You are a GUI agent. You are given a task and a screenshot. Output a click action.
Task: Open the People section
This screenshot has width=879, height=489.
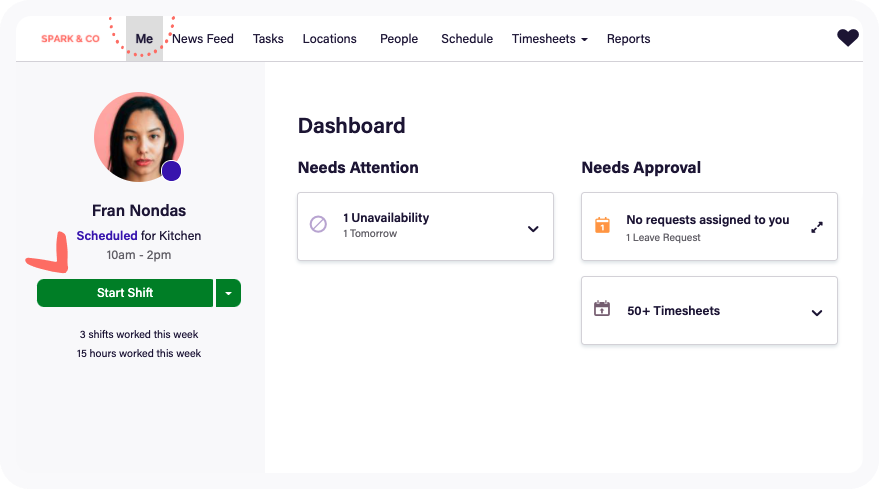(399, 39)
